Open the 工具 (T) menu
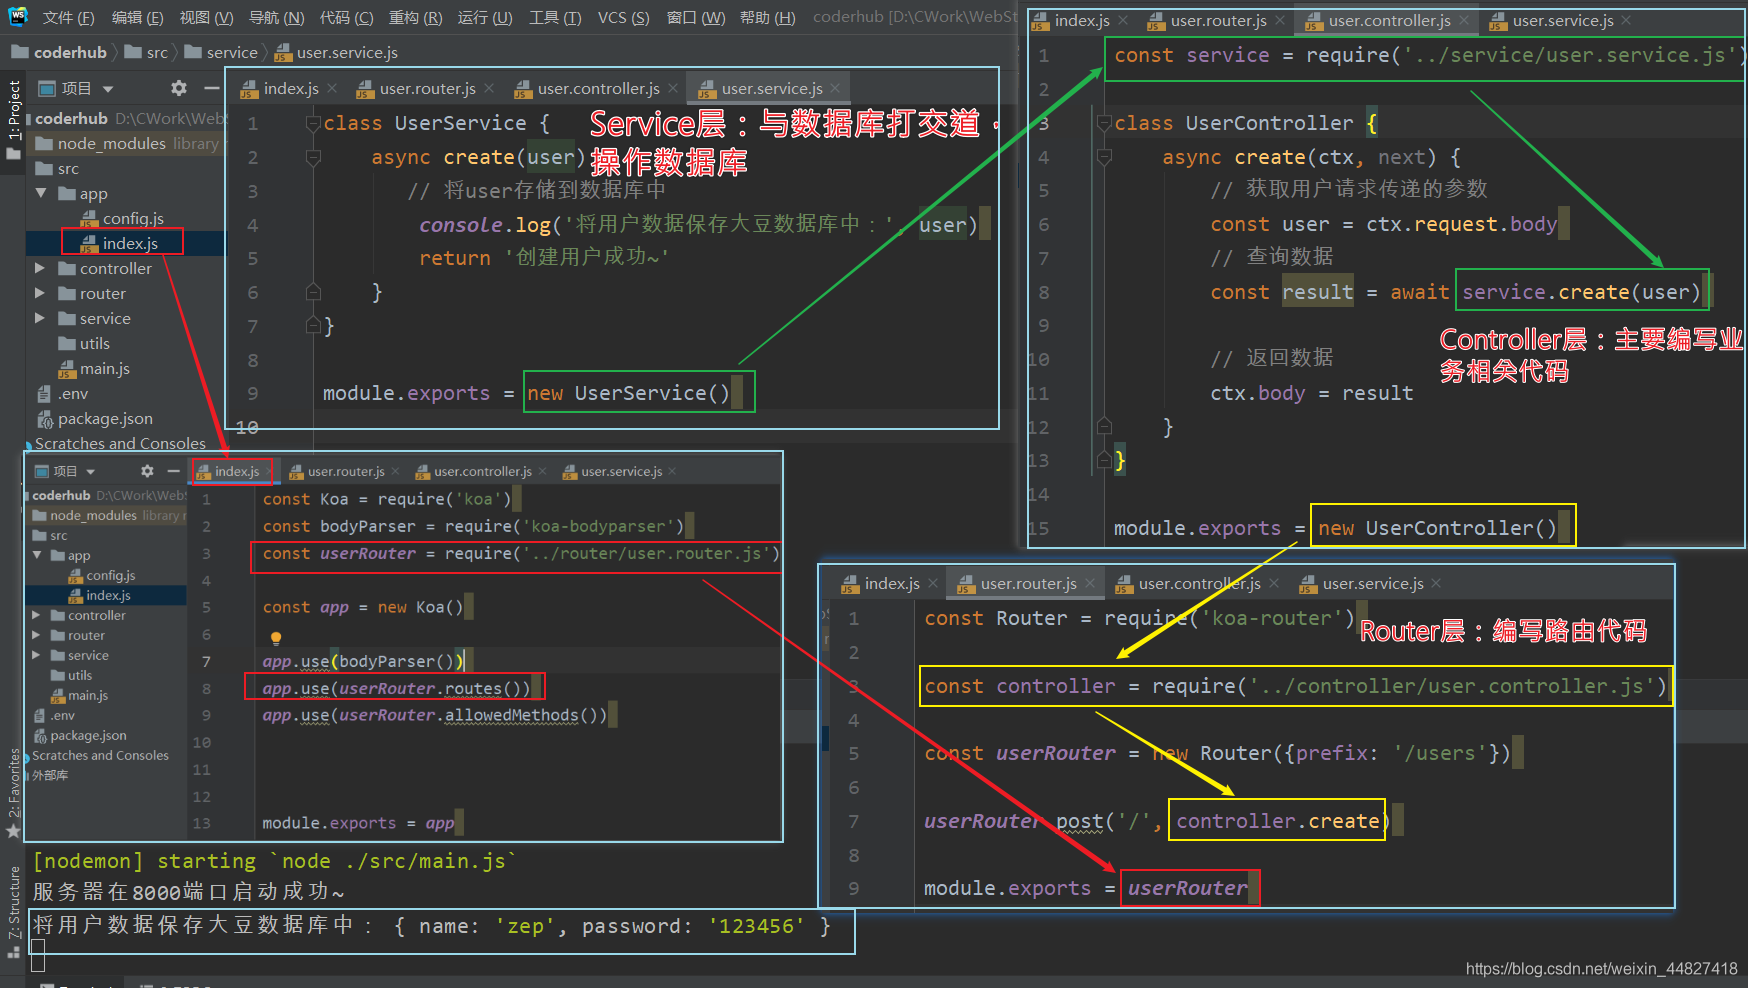The width and height of the screenshot is (1748, 988). pos(555,18)
